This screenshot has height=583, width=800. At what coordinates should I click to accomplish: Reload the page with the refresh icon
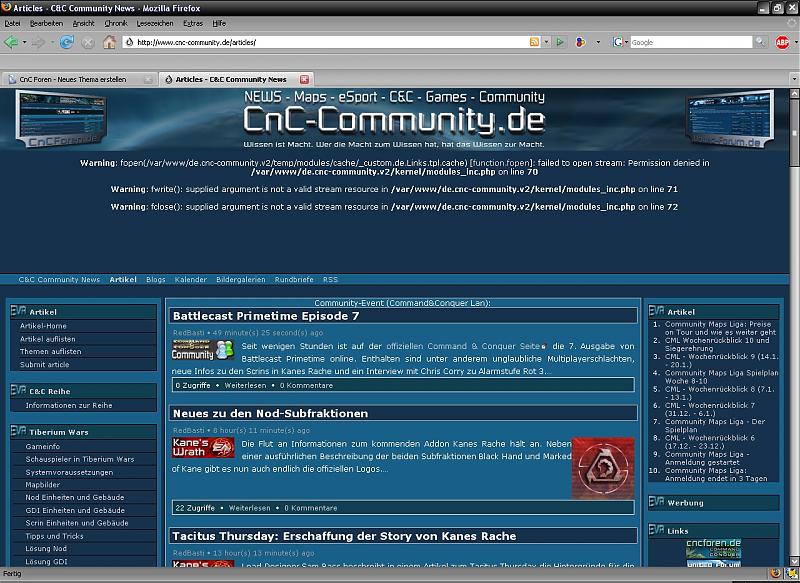66,42
